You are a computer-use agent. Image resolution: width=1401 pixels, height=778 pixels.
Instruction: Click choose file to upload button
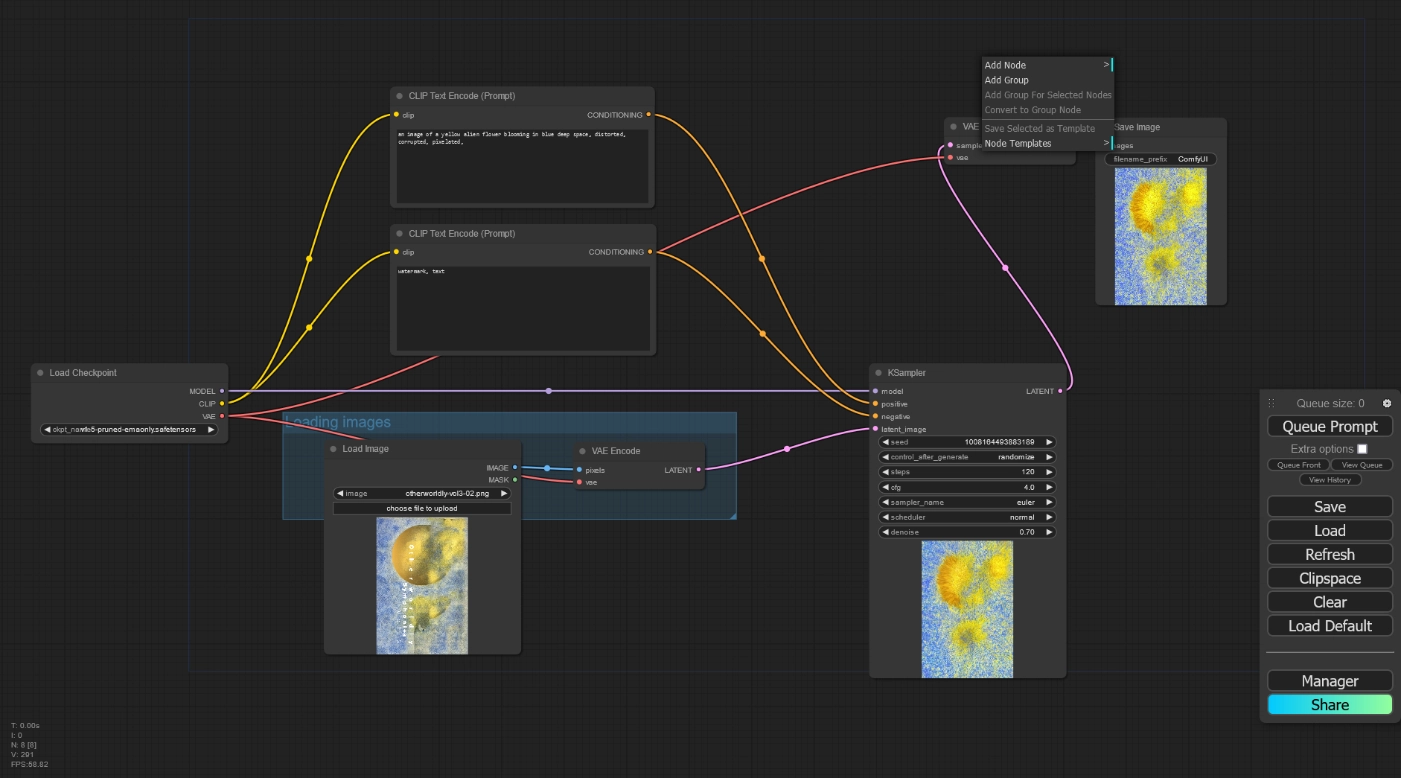(x=422, y=508)
